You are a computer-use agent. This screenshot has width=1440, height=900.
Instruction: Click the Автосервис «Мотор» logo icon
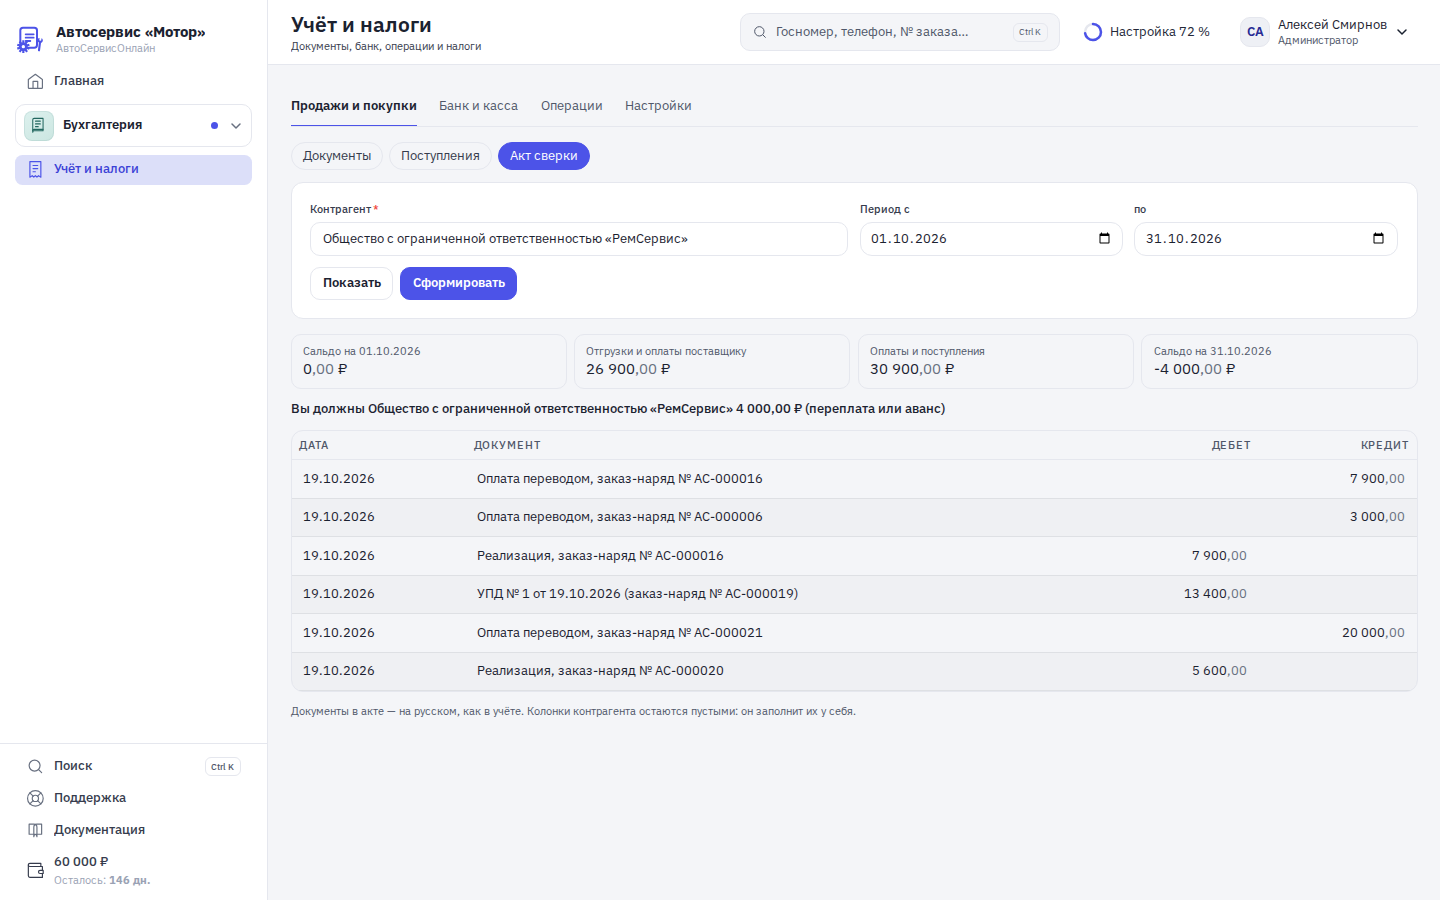(30, 39)
